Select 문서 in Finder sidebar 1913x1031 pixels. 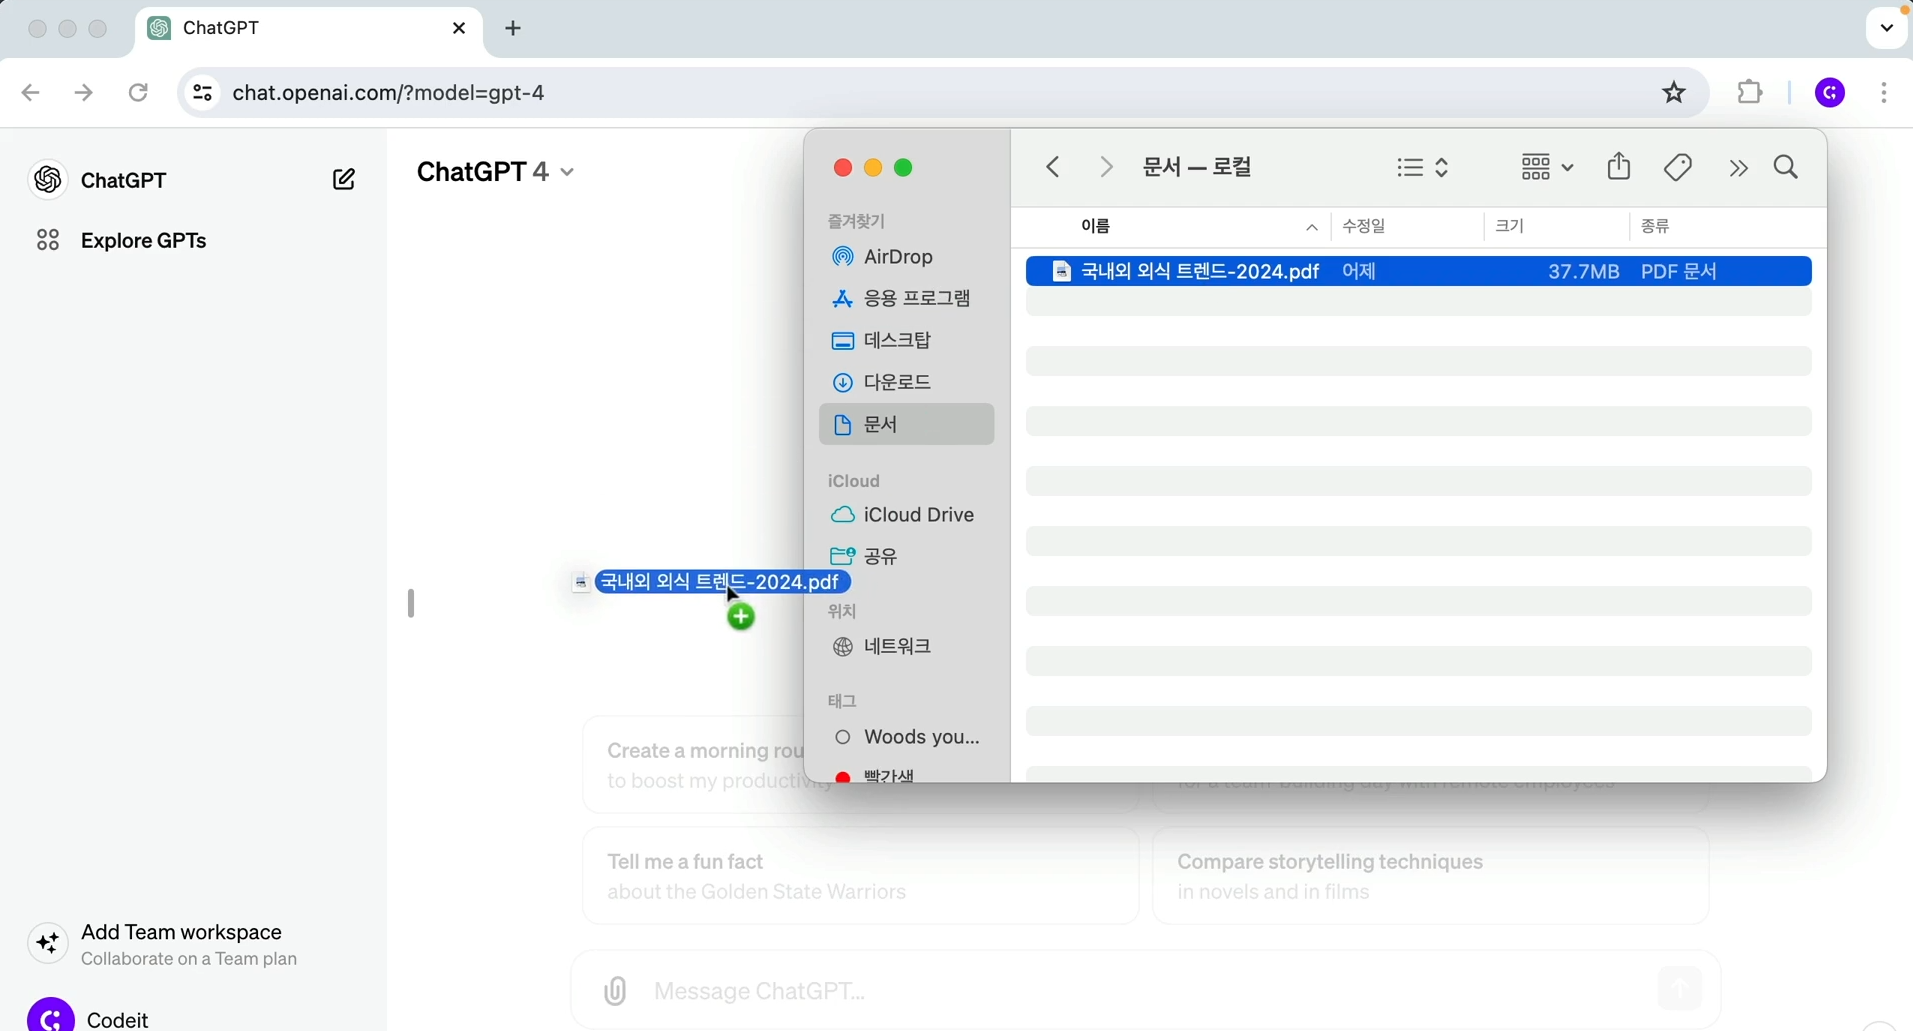(x=906, y=424)
